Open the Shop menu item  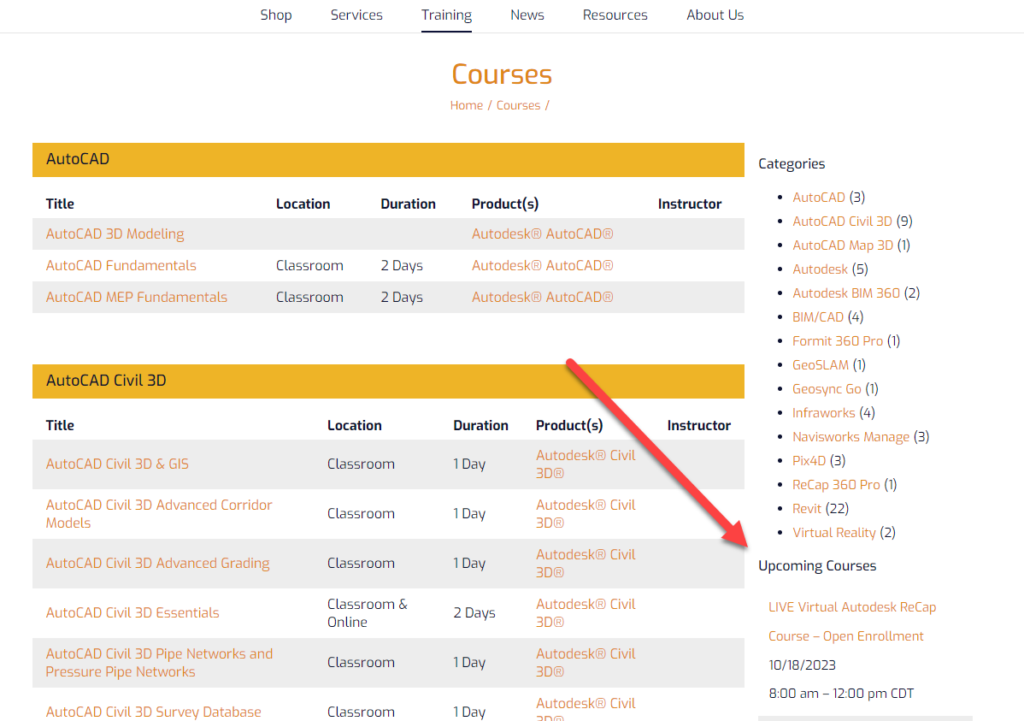276,15
